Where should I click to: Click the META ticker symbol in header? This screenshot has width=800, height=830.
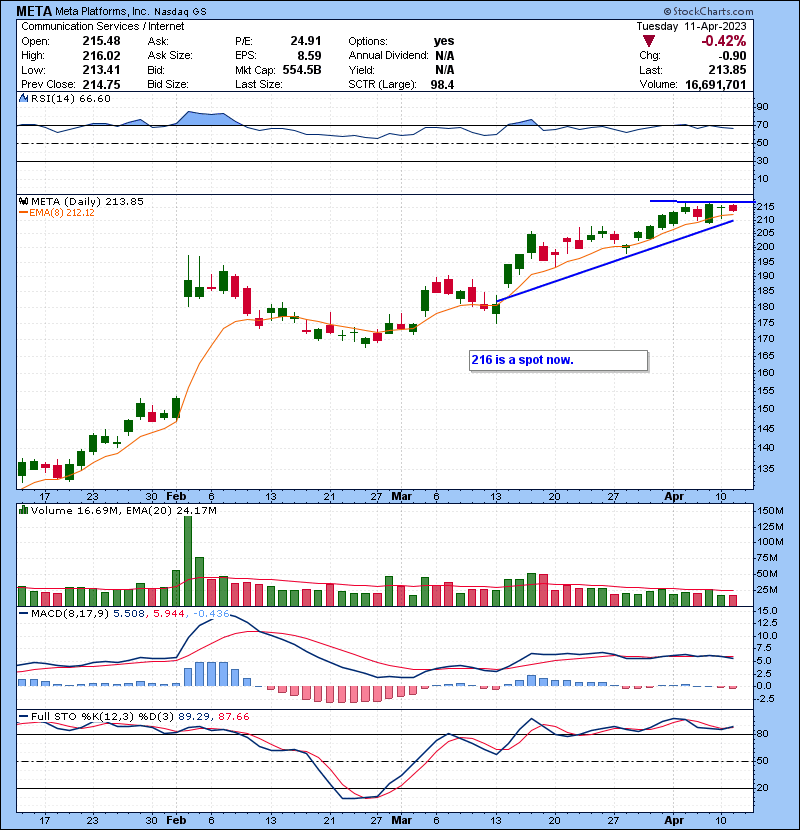34,11
